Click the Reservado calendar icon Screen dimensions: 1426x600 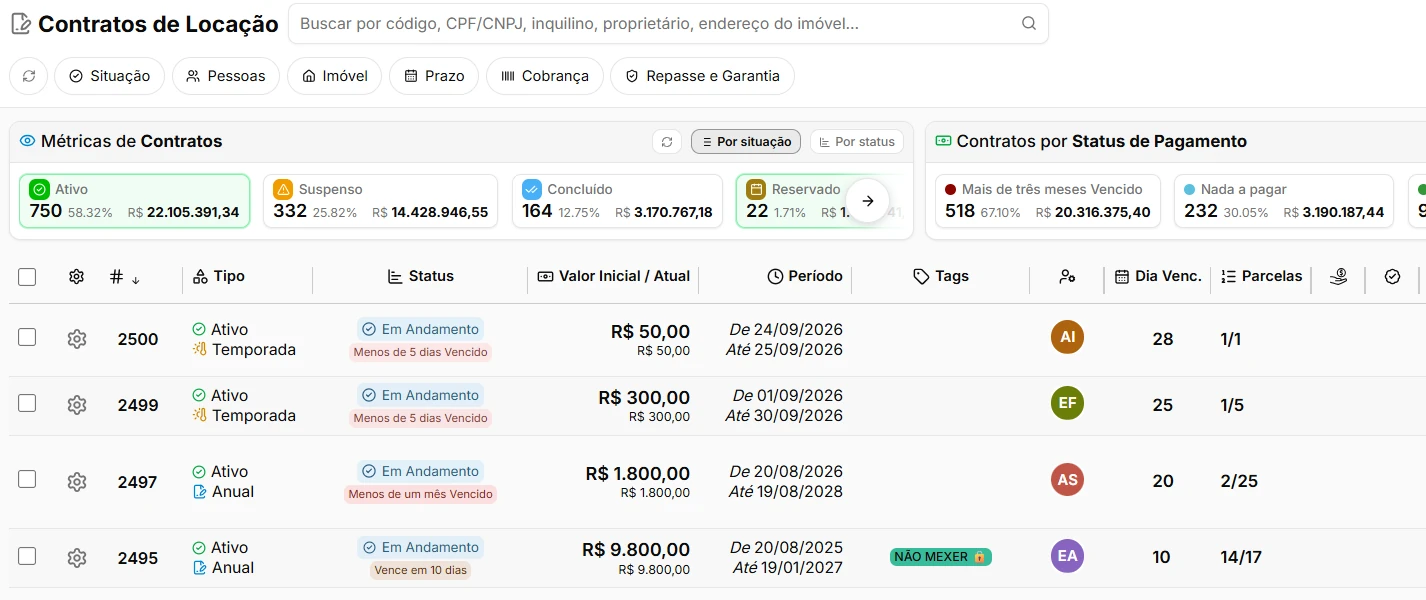(x=756, y=189)
